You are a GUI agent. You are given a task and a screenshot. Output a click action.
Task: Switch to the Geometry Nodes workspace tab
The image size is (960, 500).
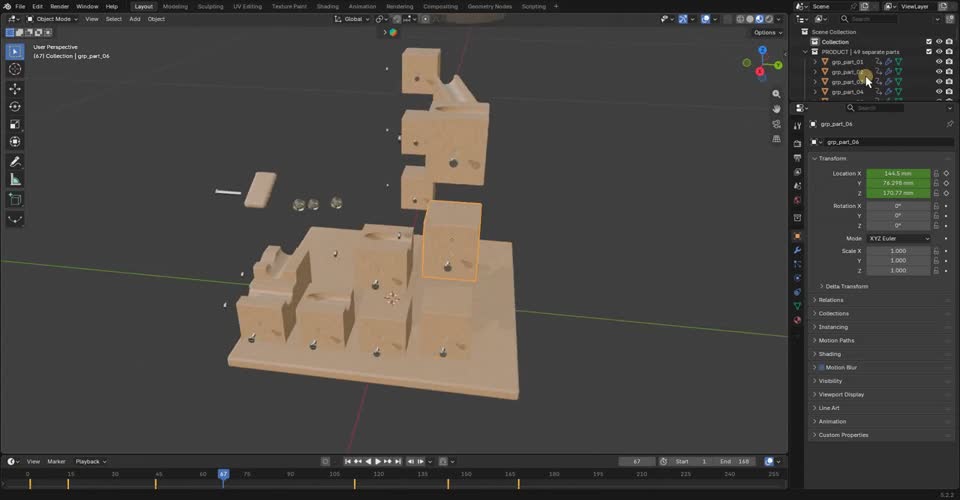(489, 6)
